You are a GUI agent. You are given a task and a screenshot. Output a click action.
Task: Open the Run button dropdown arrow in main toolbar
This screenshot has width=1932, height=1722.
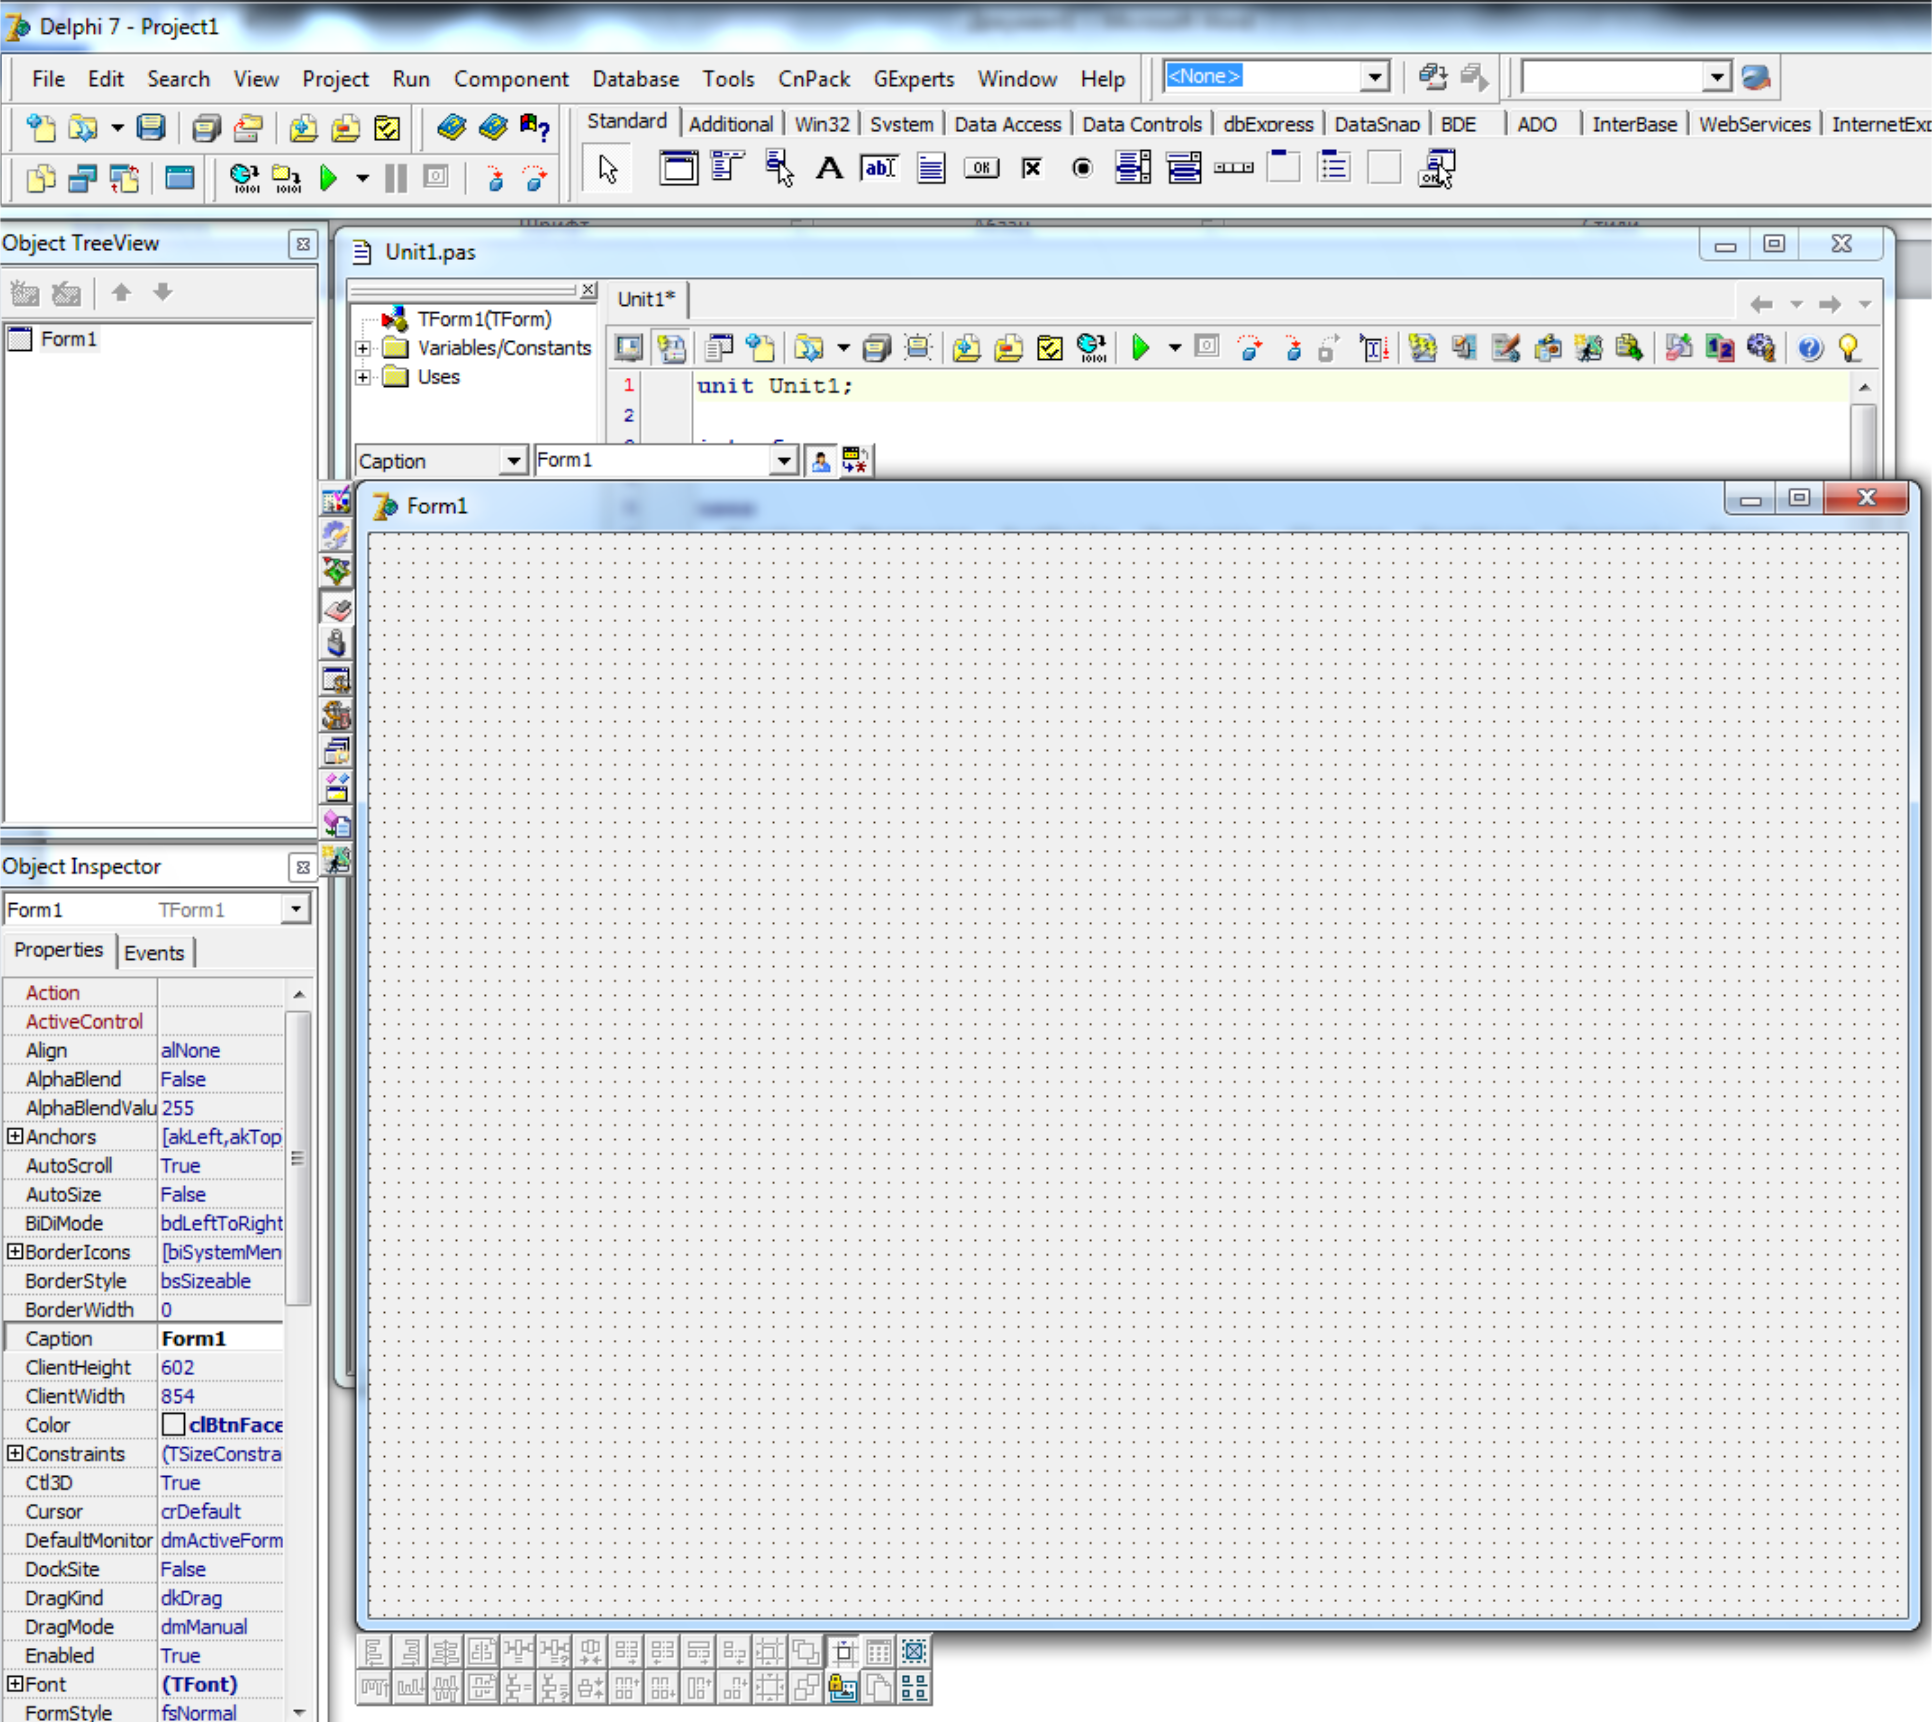pyautogui.click(x=362, y=179)
